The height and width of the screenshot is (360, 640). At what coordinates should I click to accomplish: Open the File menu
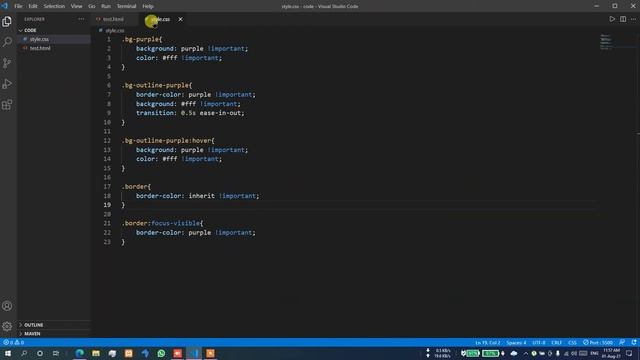[18, 6]
